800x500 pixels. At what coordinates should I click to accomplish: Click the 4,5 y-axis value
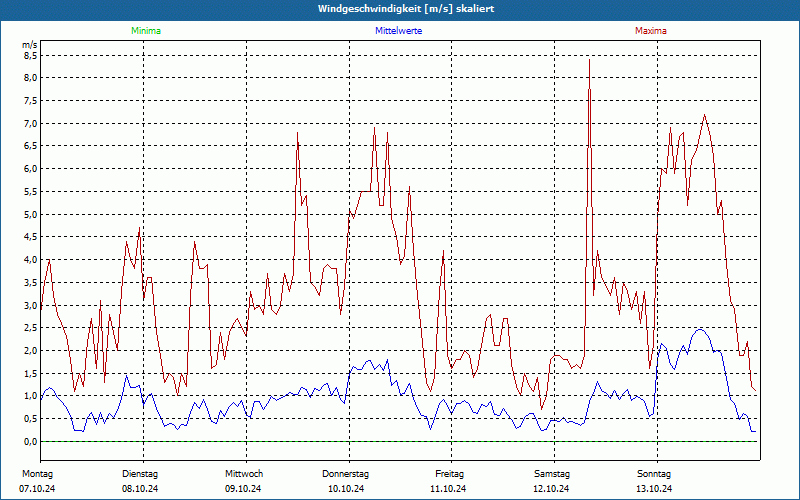pos(31,237)
